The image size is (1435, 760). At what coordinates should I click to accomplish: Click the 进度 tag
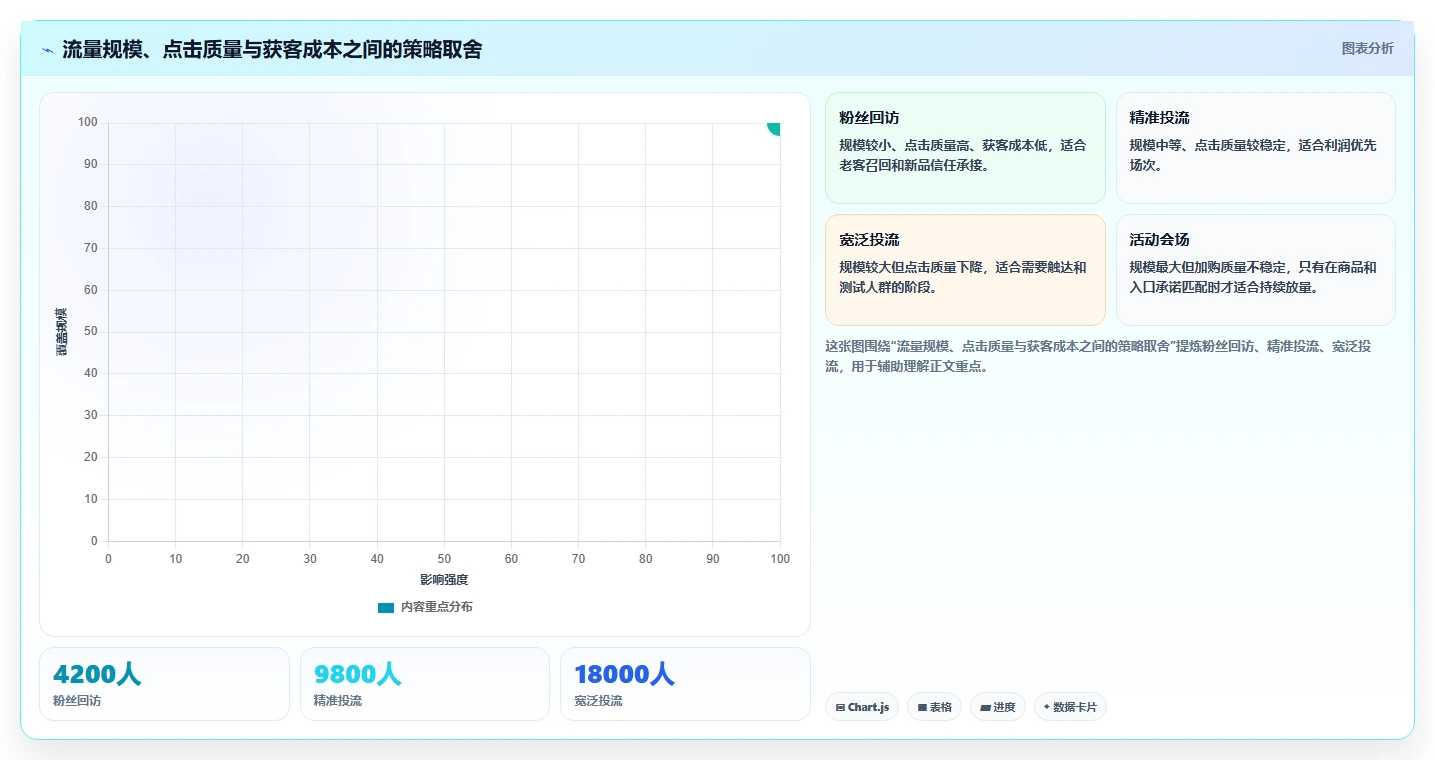tap(998, 707)
